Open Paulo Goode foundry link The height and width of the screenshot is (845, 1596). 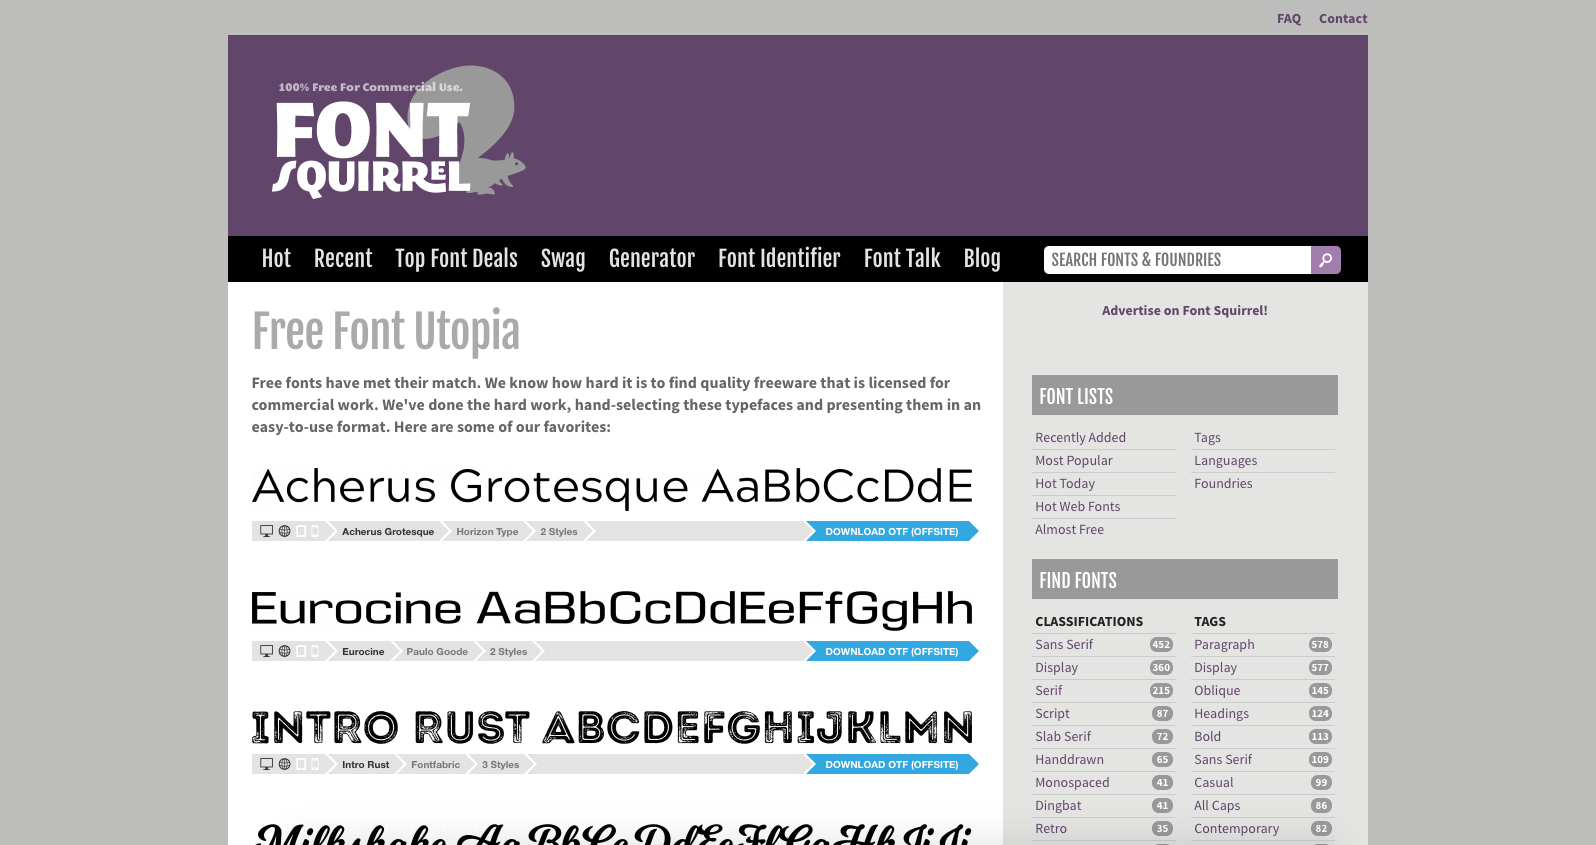[x=437, y=651]
